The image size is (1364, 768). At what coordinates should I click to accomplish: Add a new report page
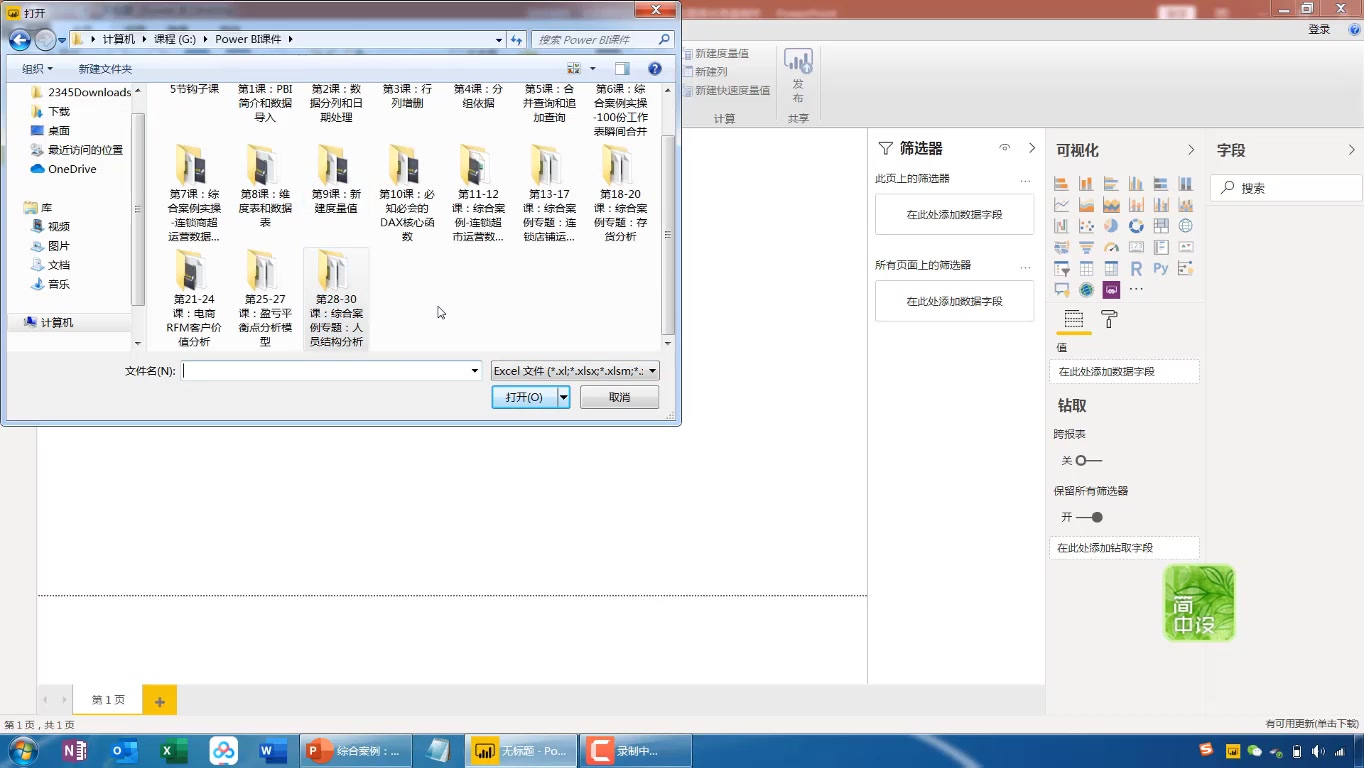pyautogui.click(x=159, y=701)
